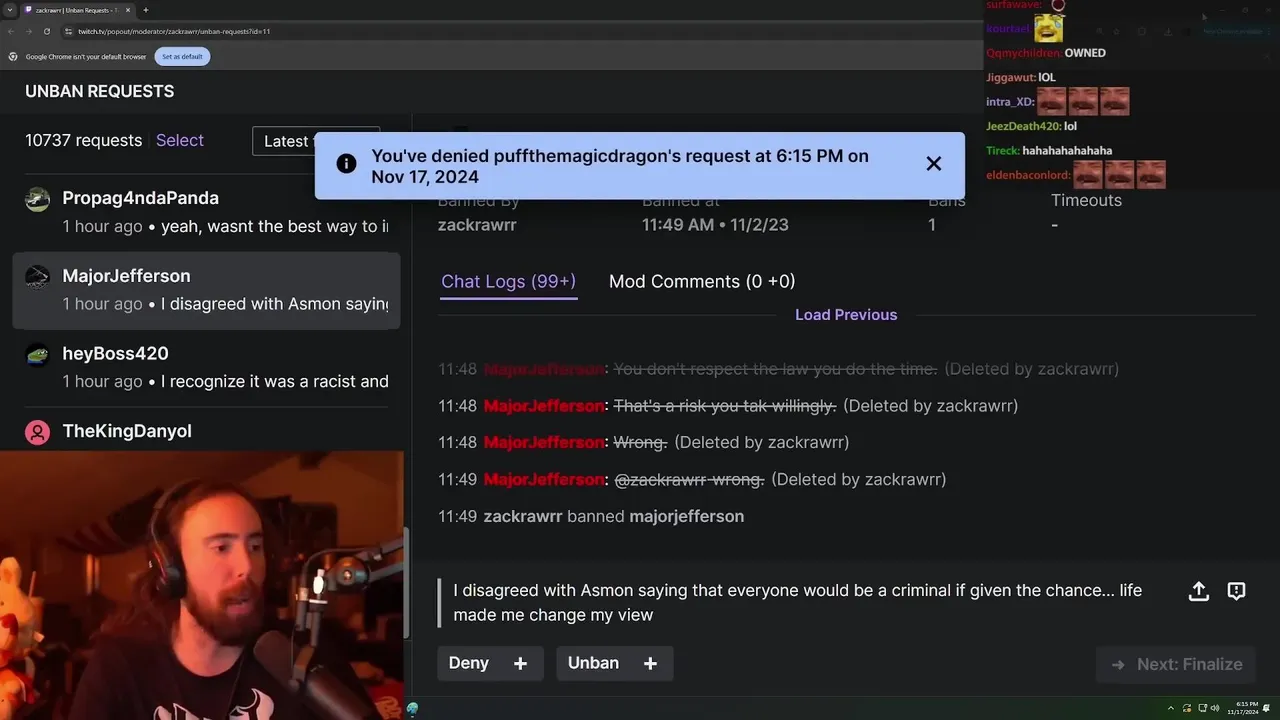Image resolution: width=1280 pixels, height=720 pixels.
Task: Open MajorJefferson's unban request row
Action: (206, 290)
